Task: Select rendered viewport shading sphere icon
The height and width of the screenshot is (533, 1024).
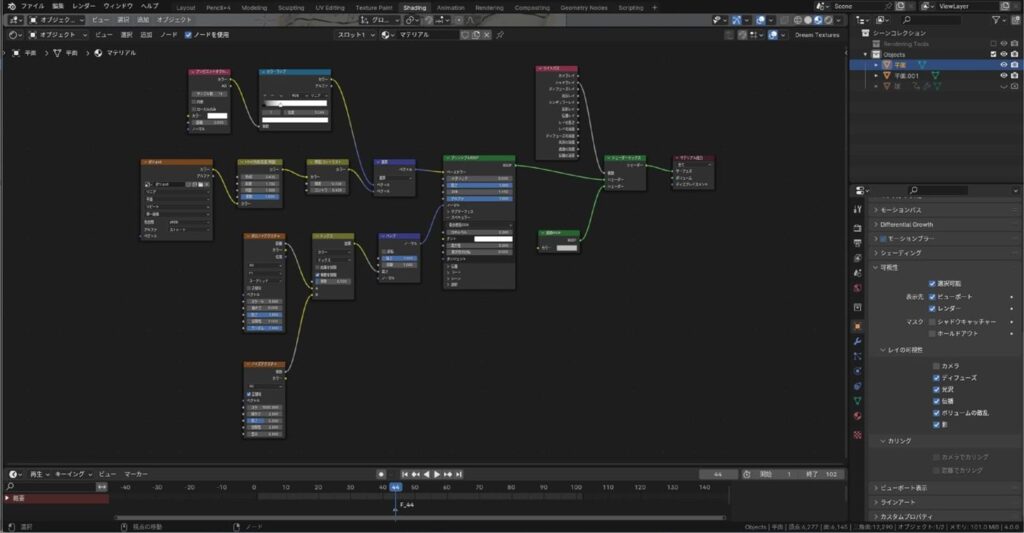Action: click(828, 20)
